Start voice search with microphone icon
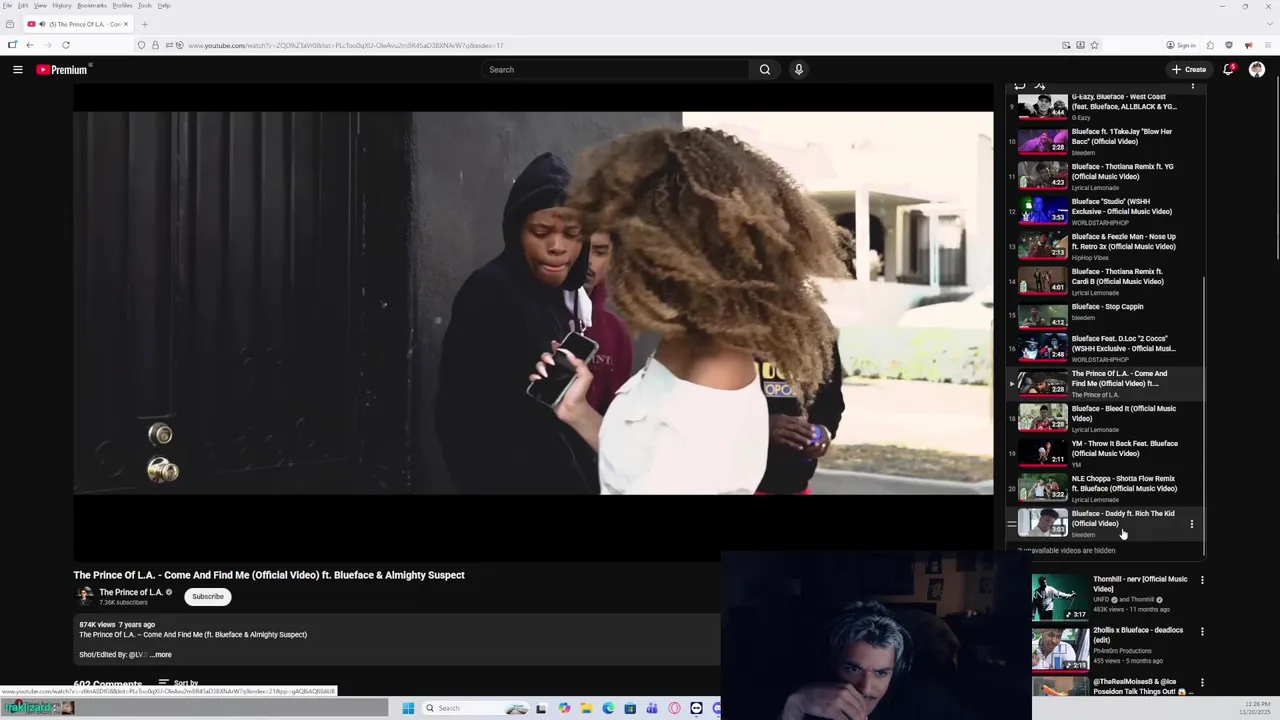Screen dimensions: 1280x720 [x=798, y=69]
